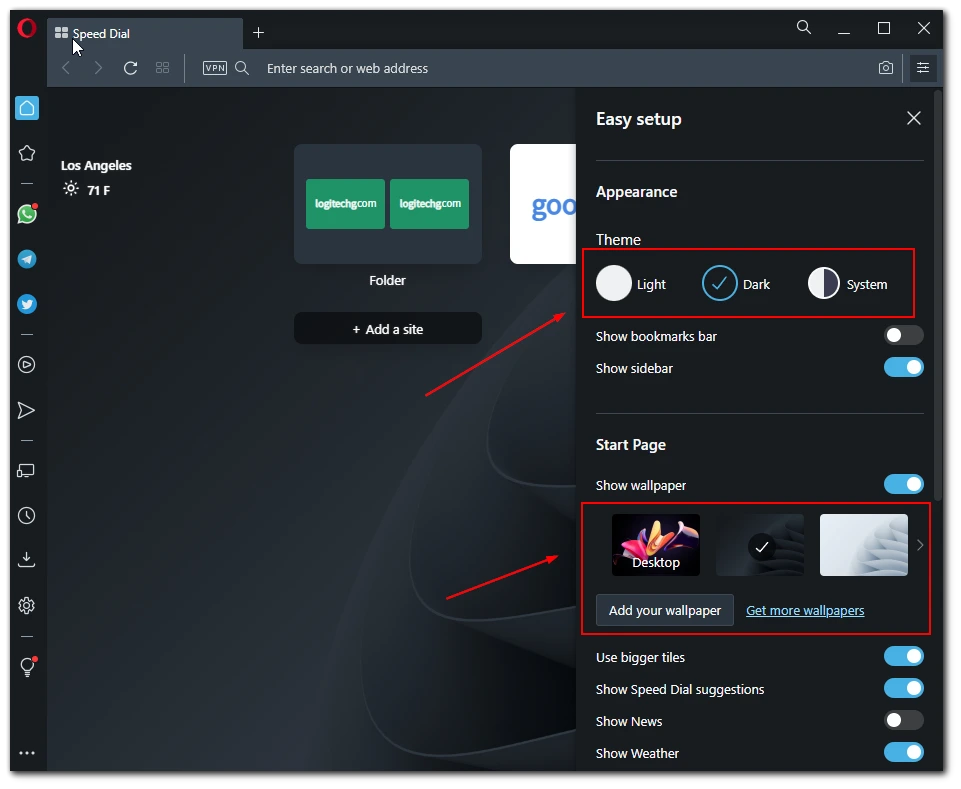The height and width of the screenshot is (789, 961).
Task: Click the Los Angeles weather widget
Action: tap(96, 178)
